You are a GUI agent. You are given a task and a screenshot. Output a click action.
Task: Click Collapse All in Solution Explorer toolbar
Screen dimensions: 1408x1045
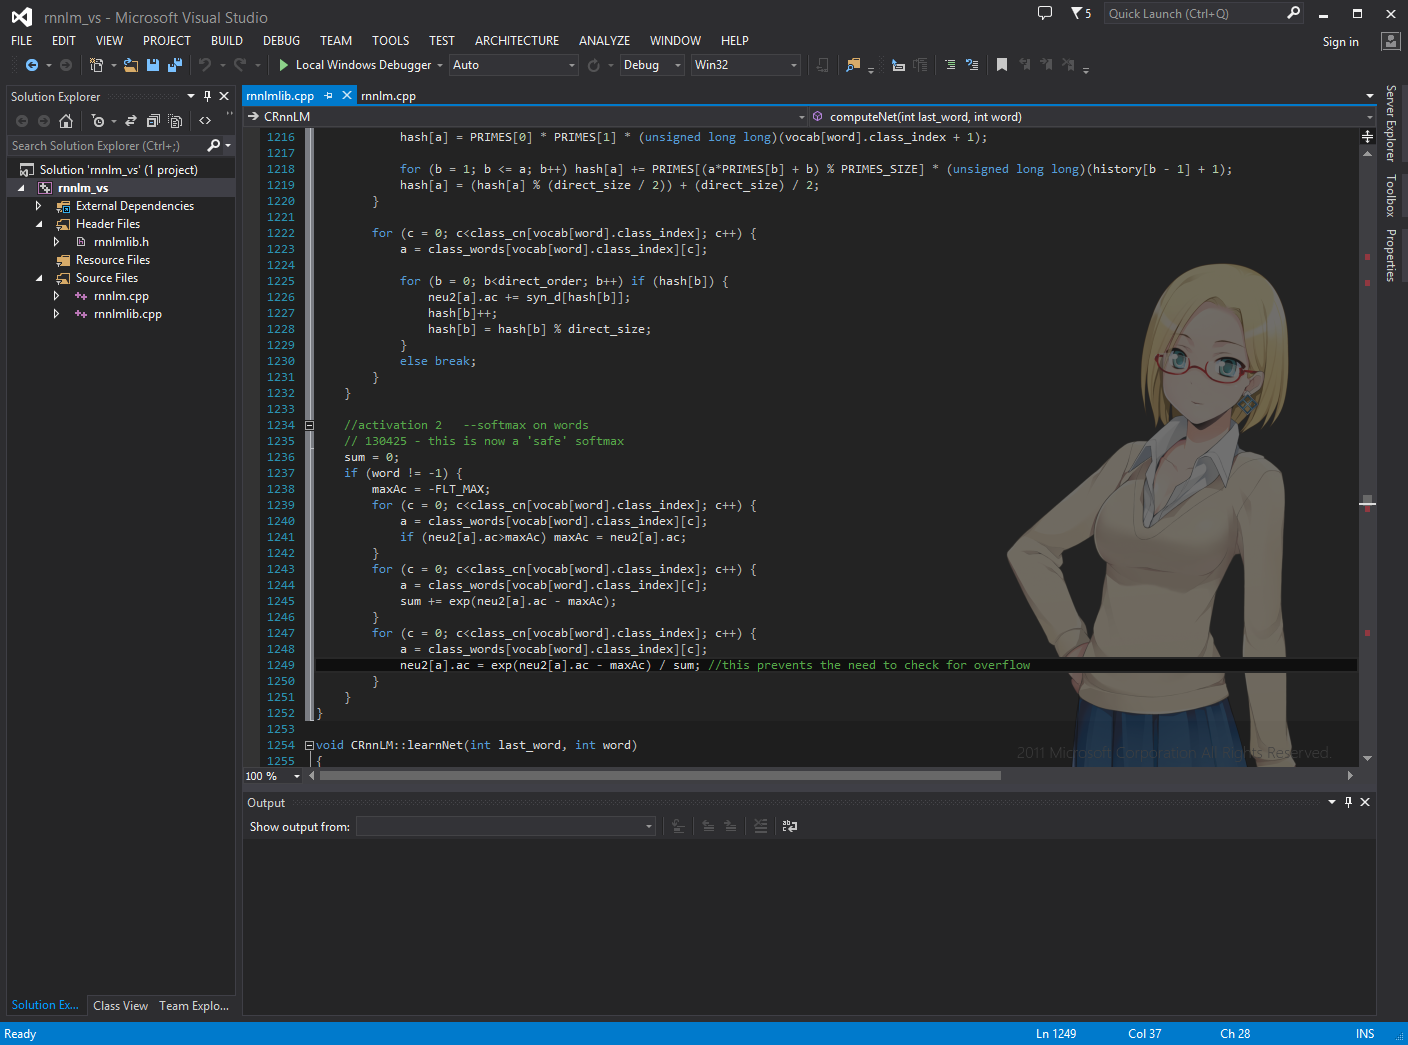(x=153, y=121)
